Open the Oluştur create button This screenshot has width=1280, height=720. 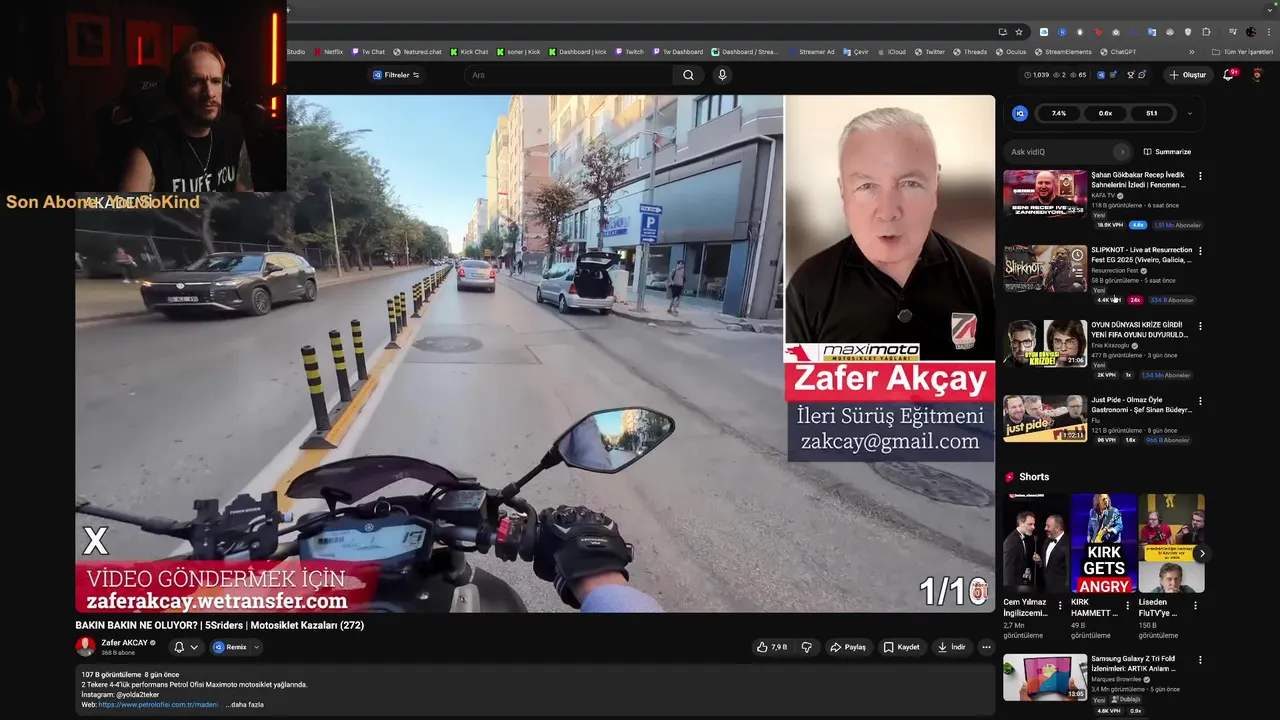point(1188,75)
